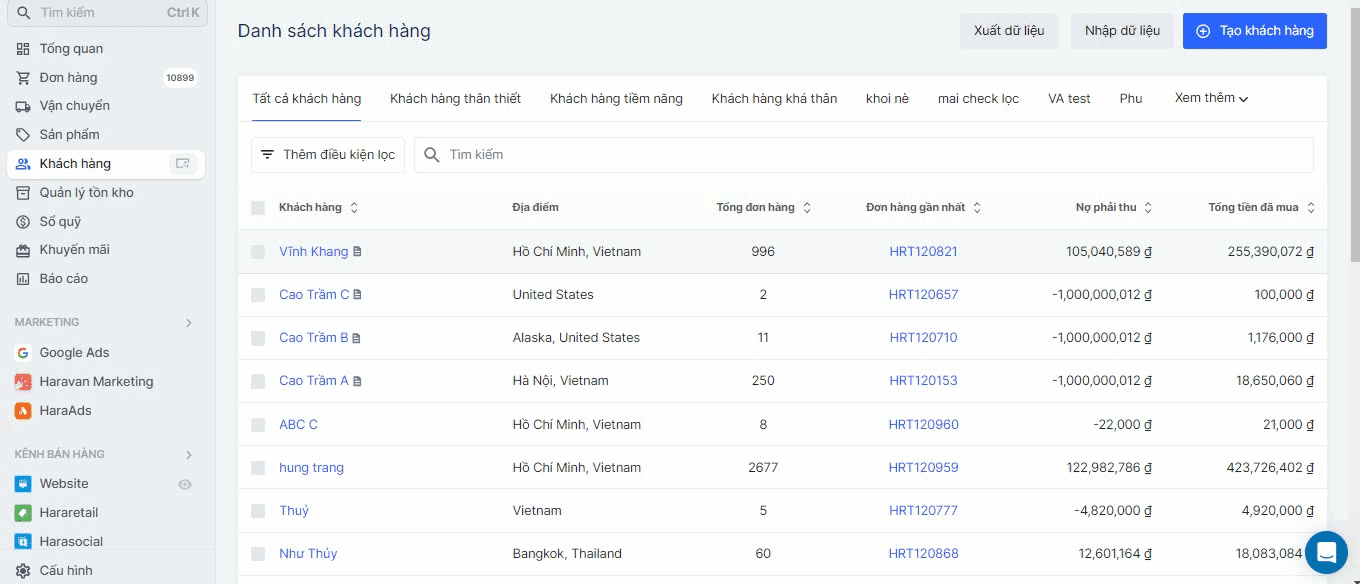Open Cấu hình settings gear

23,571
